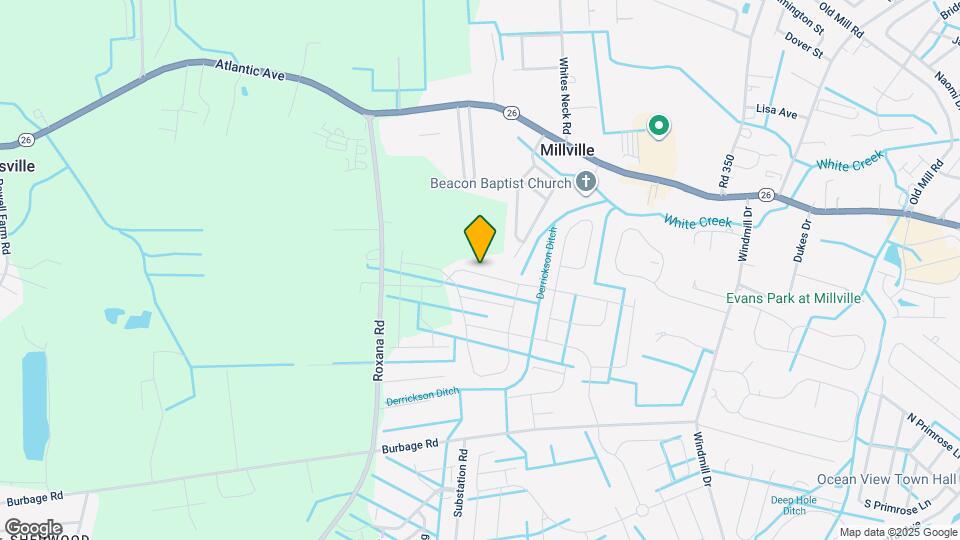Click the Atlantic Ave road label

(x=250, y=70)
